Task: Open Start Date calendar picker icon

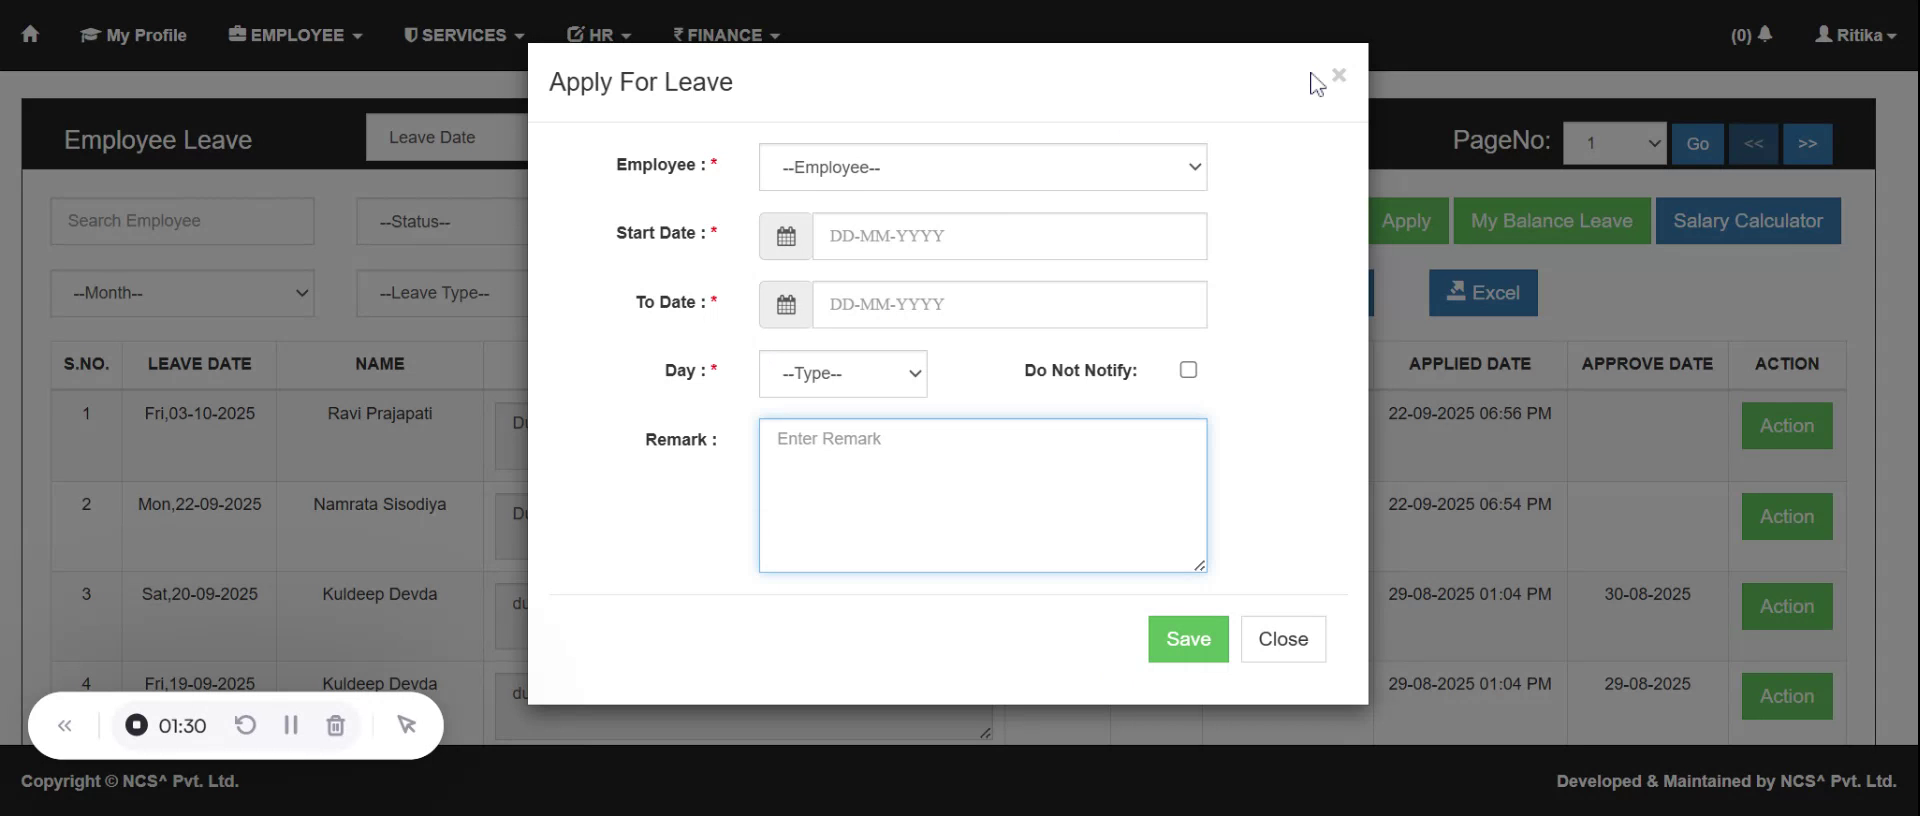Action: (x=786, y=236)
